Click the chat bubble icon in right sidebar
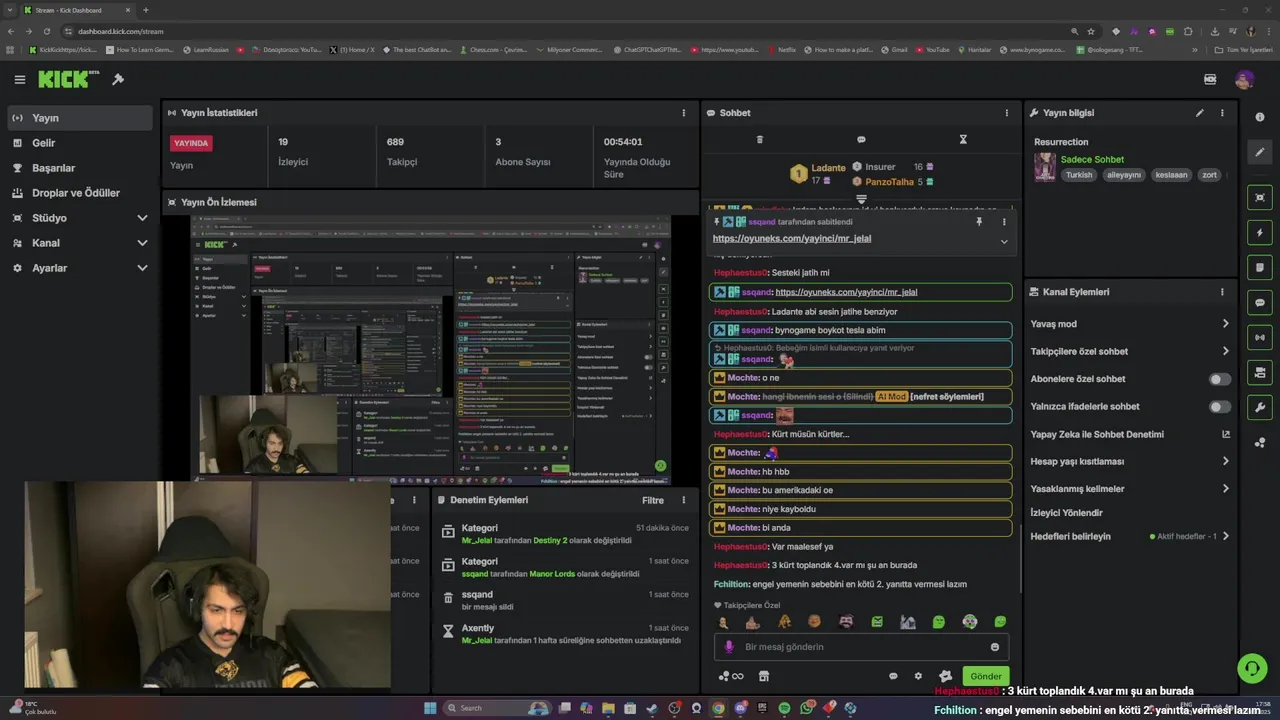Screen dimensions: 1280x720 point(1260,302)
